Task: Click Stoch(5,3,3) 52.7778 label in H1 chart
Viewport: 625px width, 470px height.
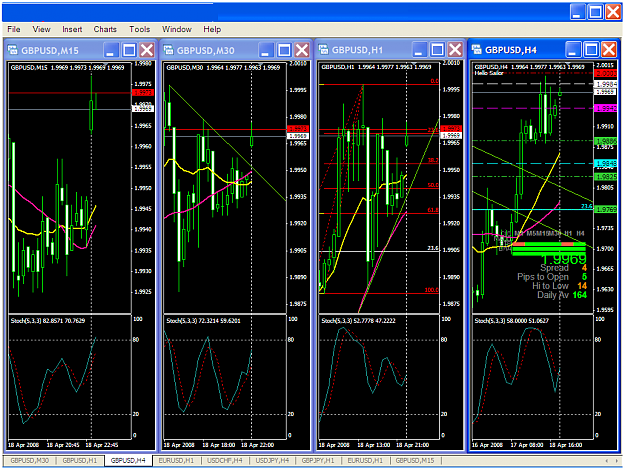Action: coord(358,321)
